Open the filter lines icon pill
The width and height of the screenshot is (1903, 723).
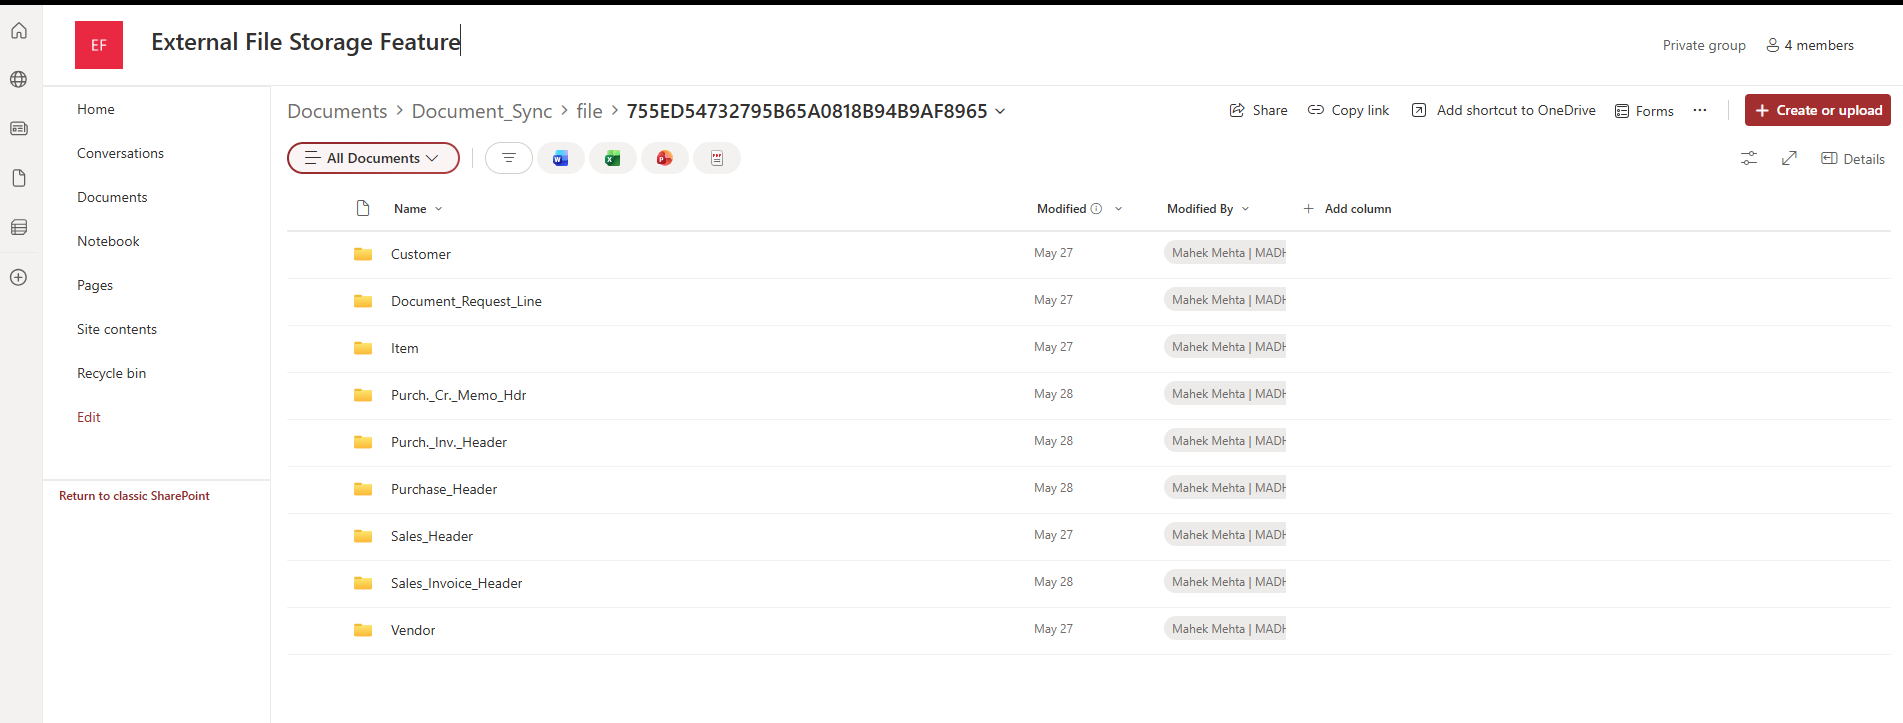[508, 158]
